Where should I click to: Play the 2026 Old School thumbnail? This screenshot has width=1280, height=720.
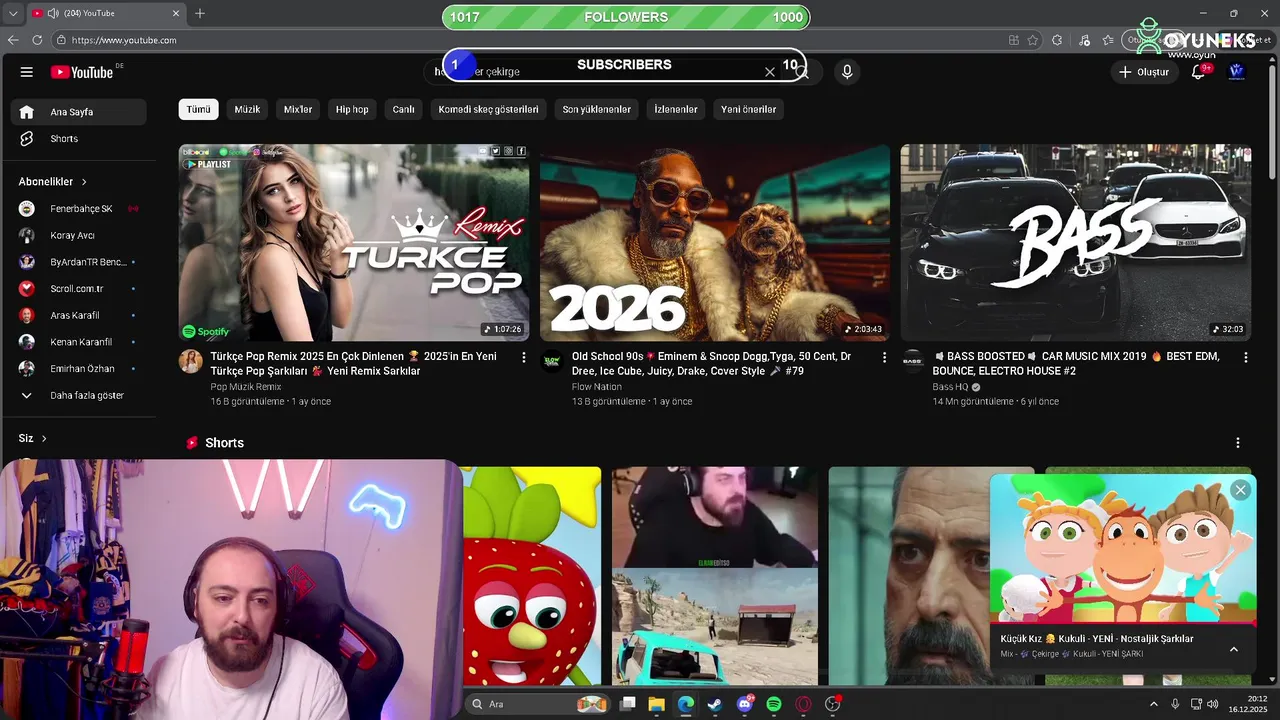(715, 243)
